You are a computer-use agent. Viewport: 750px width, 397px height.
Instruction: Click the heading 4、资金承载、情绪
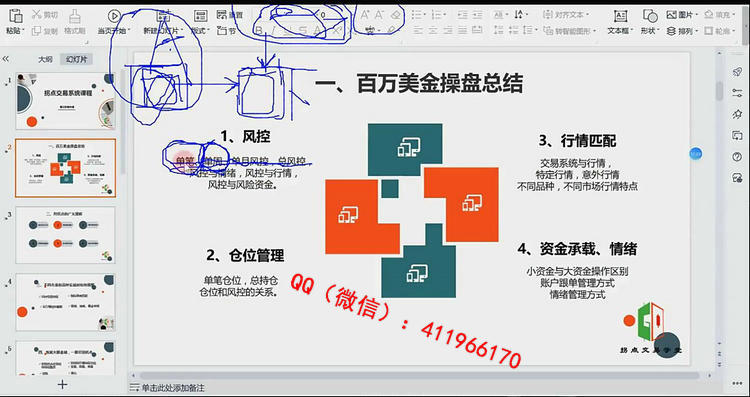point(577,249)
